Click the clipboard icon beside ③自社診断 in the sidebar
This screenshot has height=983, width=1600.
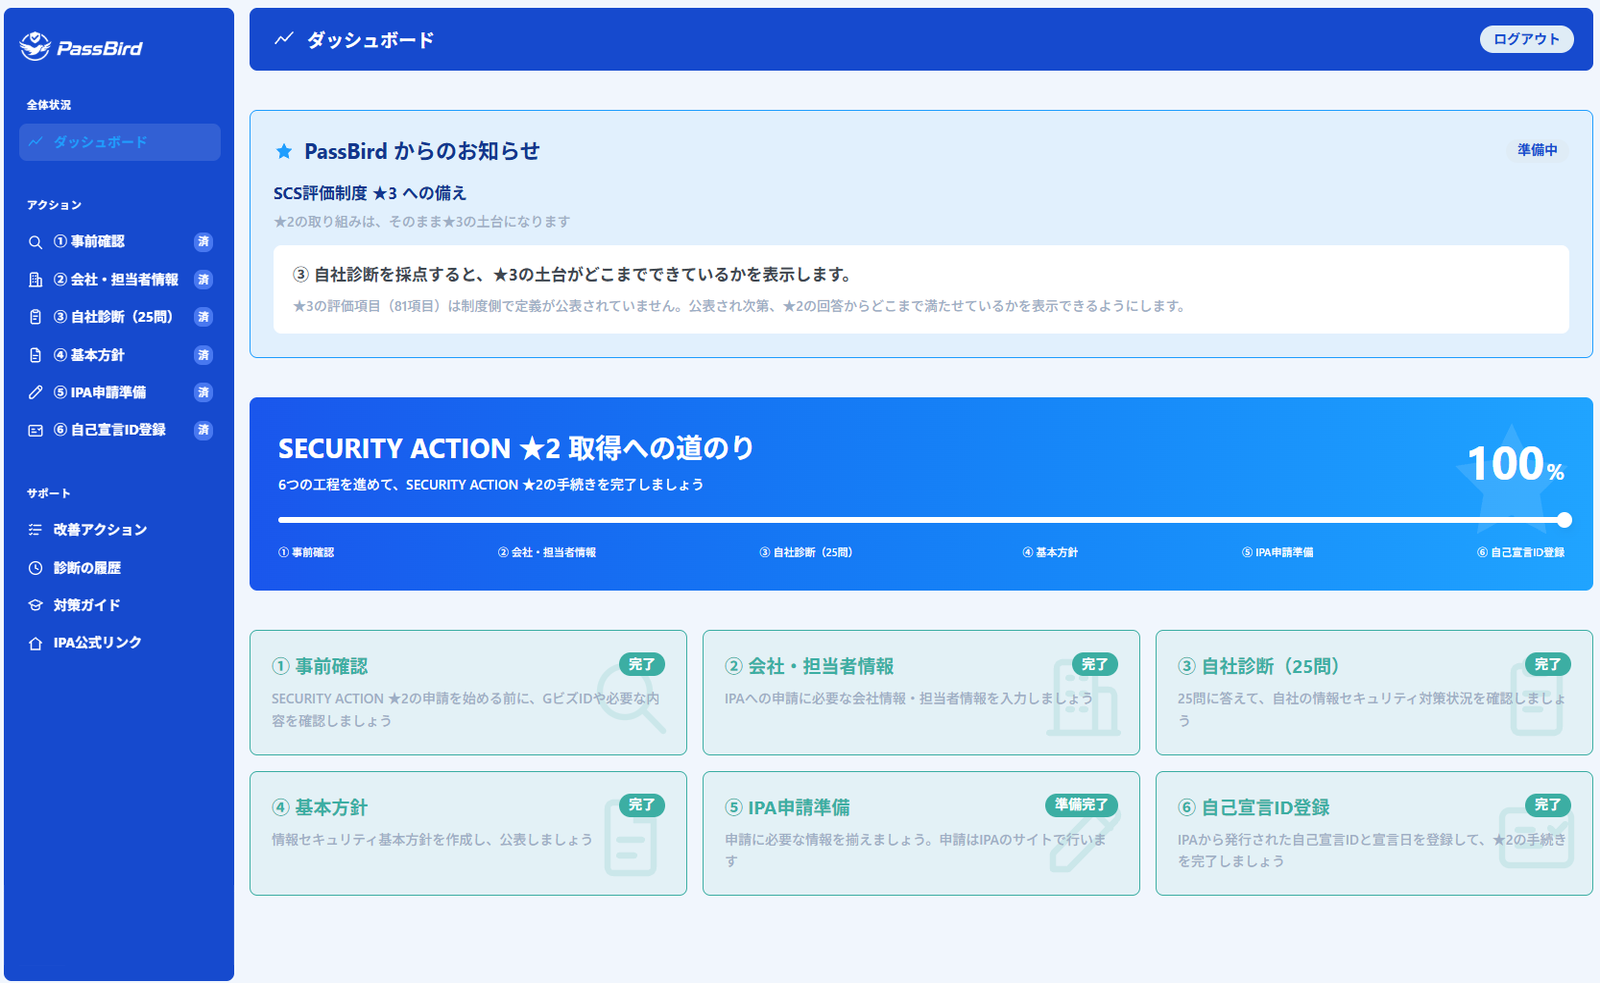point(35,317)
